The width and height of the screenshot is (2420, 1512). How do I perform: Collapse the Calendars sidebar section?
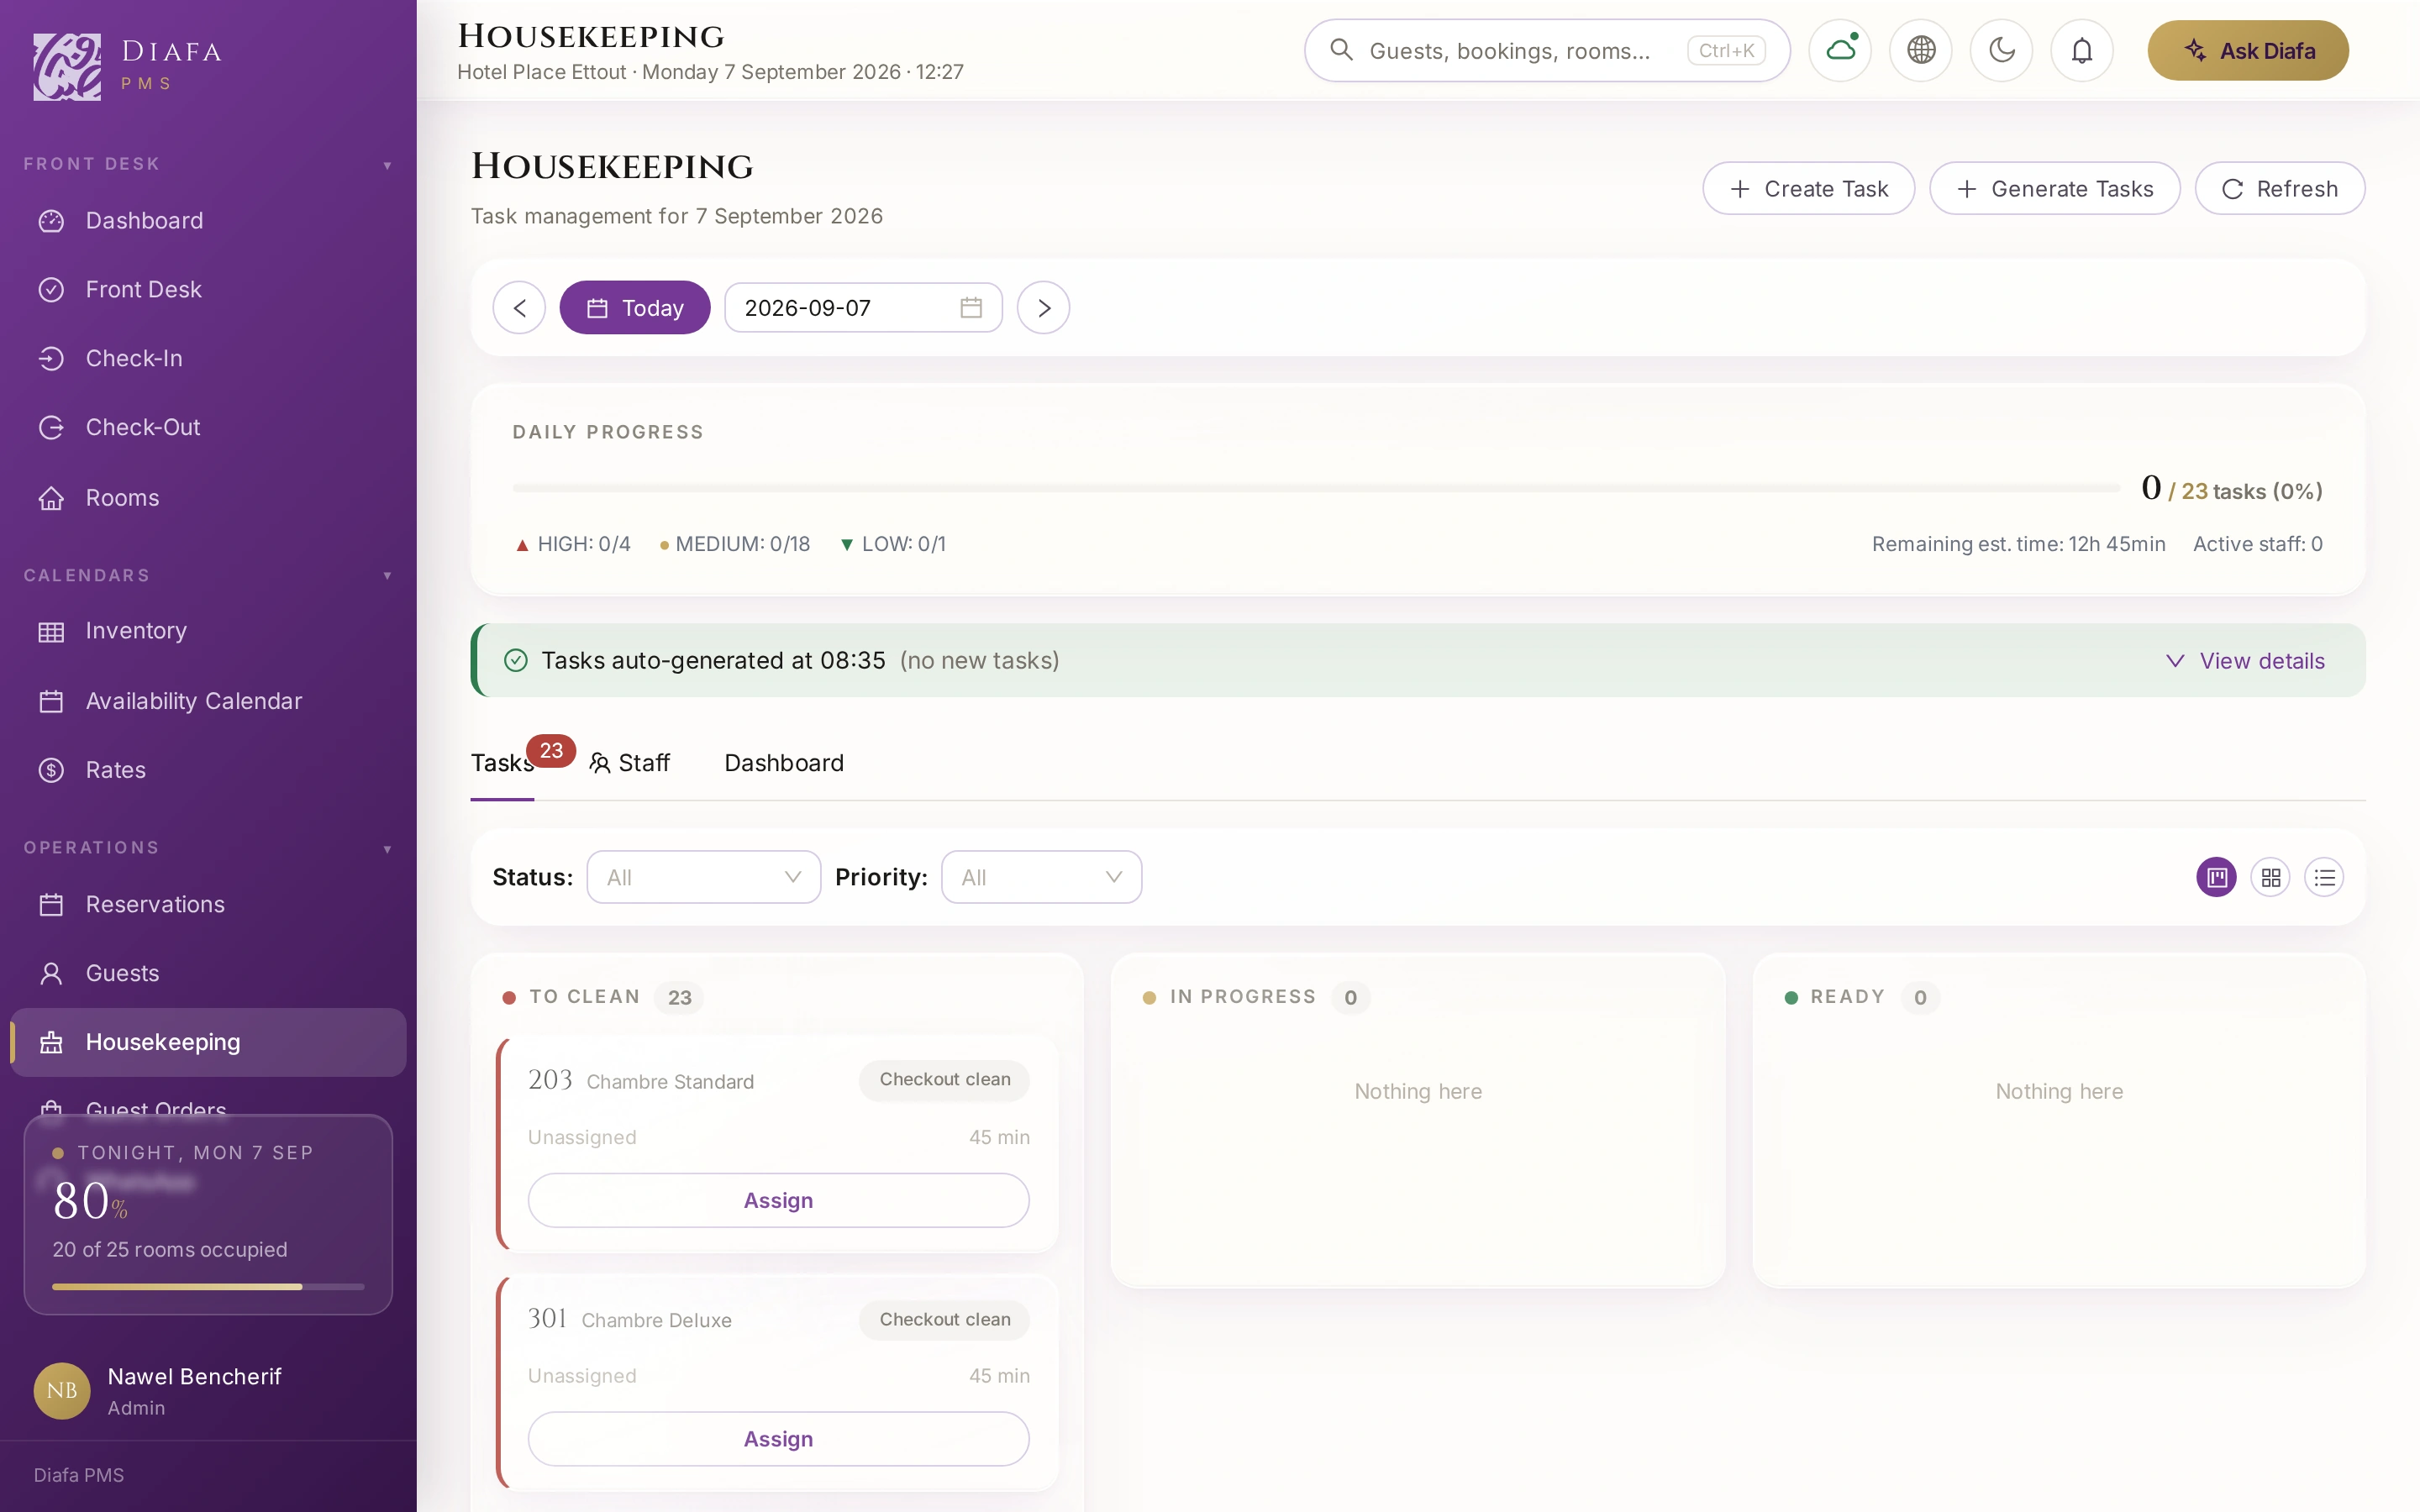[387, 576]
